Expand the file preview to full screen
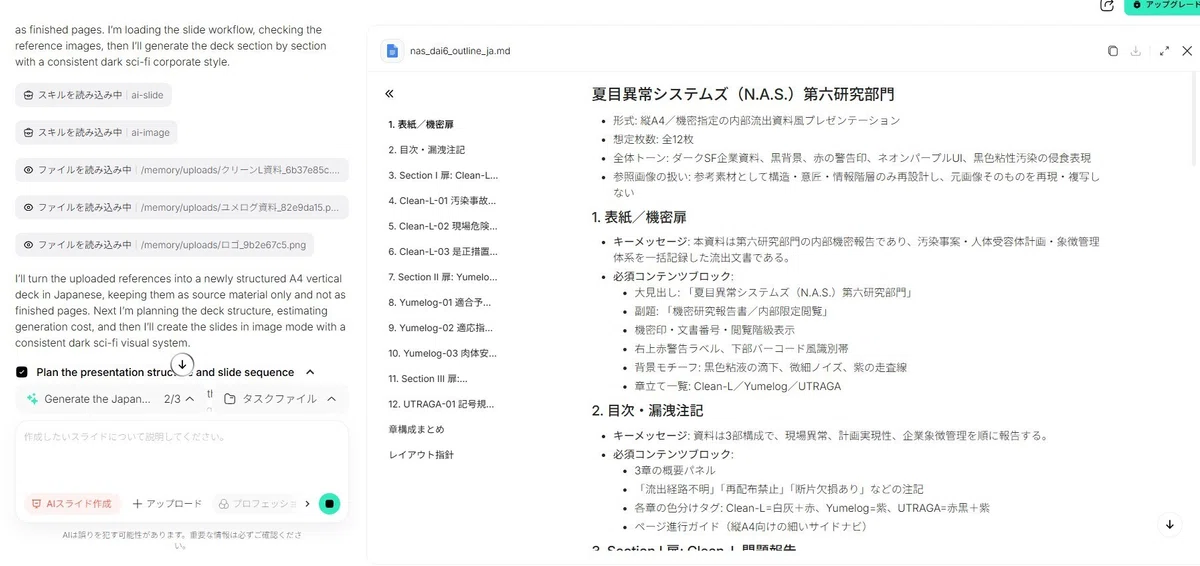The image size is (1200, 566). pos(1164,51)
